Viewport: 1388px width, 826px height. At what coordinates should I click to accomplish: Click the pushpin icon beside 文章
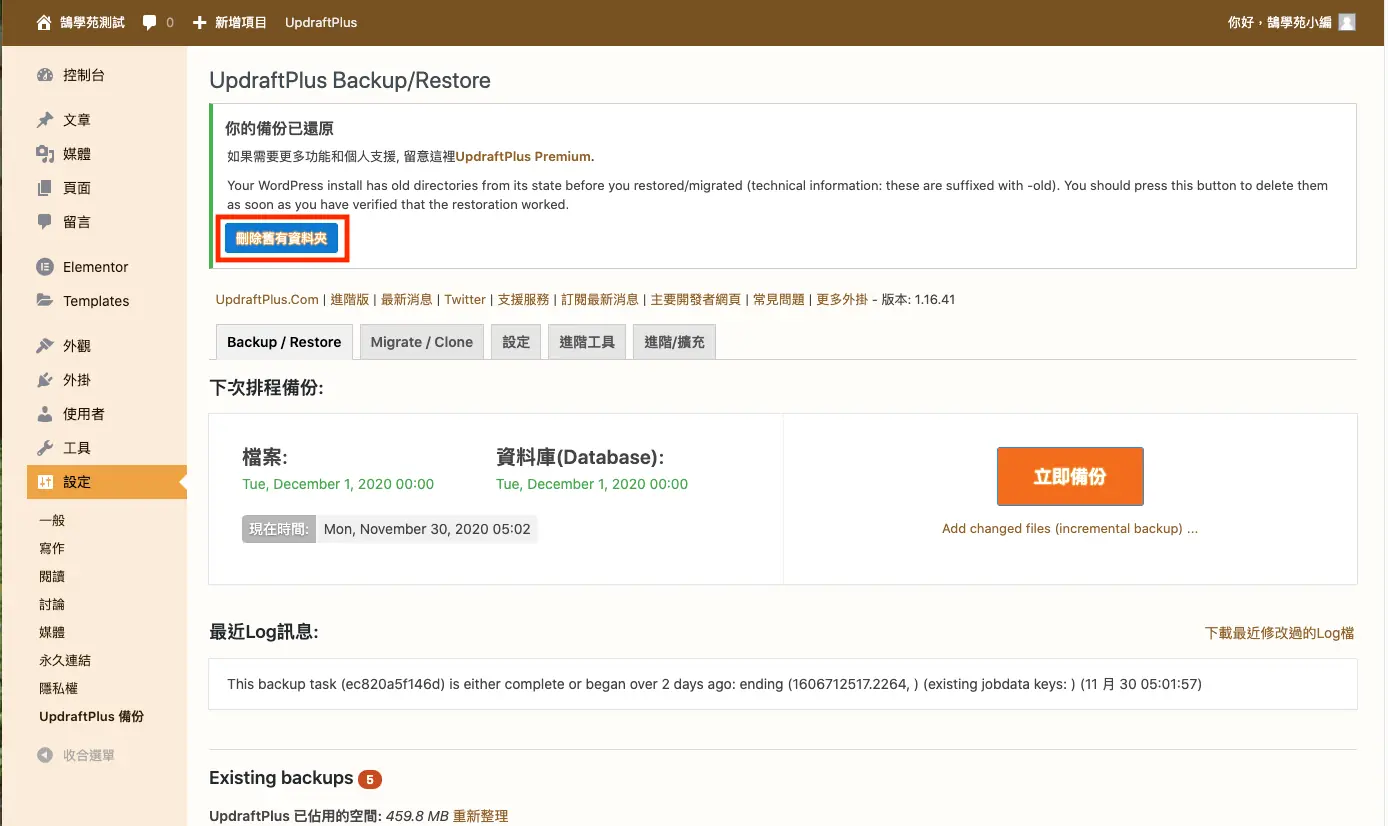[x=45, y=120]
